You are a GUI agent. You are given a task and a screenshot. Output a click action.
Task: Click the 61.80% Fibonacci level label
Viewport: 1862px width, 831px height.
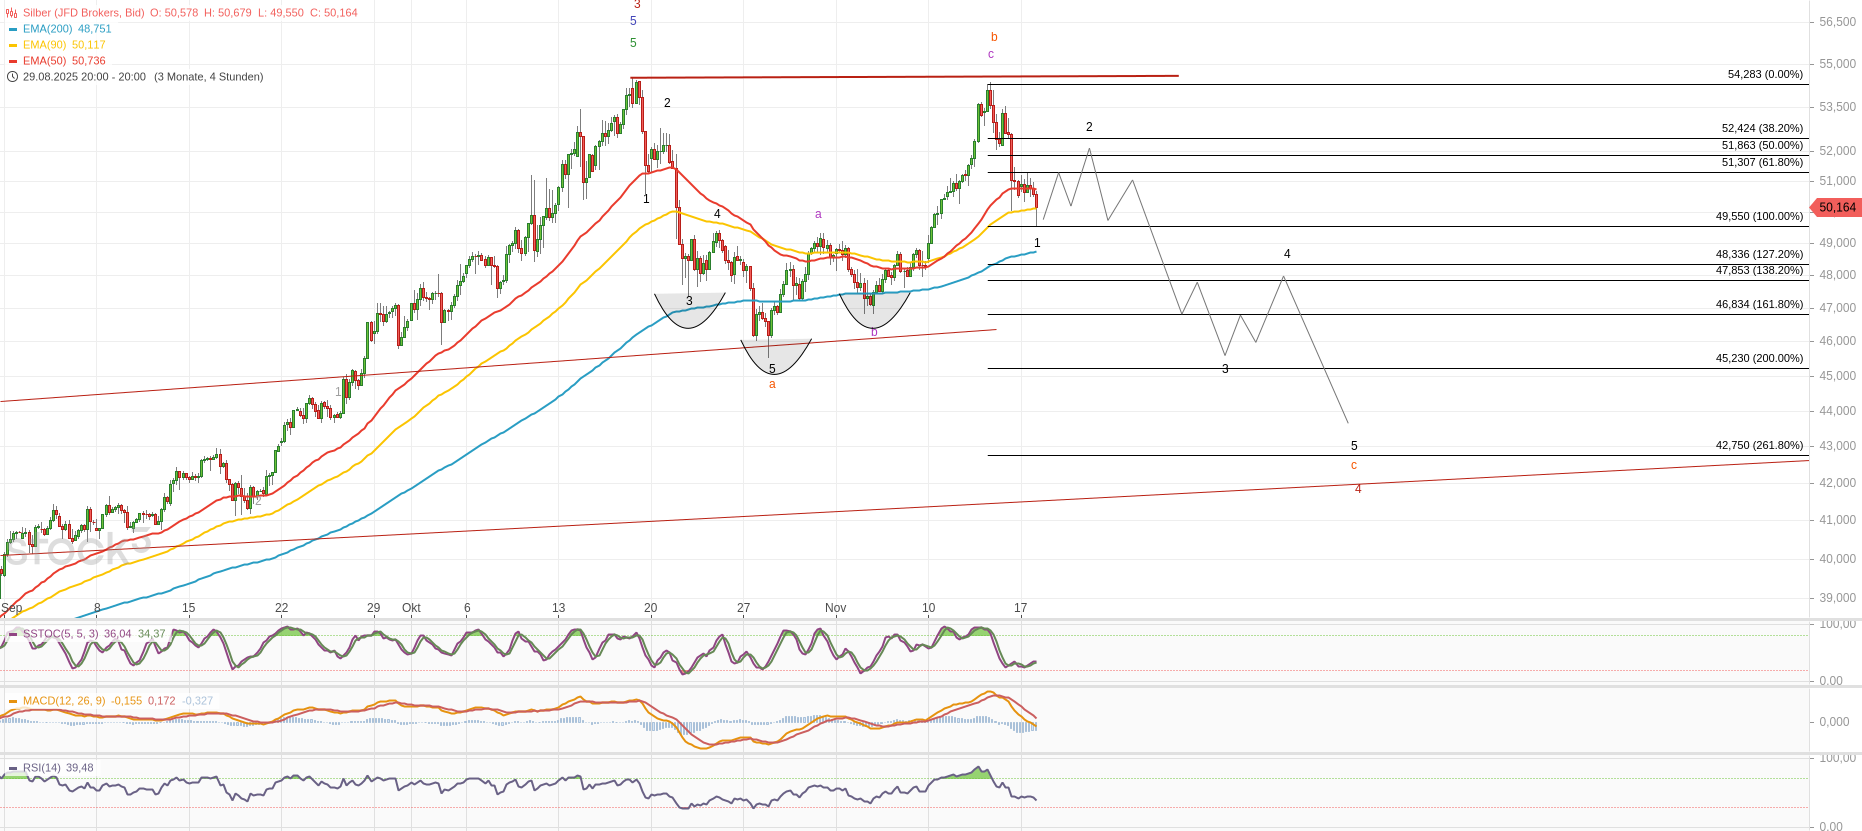pyautogui.click(x=1761, y=162)
